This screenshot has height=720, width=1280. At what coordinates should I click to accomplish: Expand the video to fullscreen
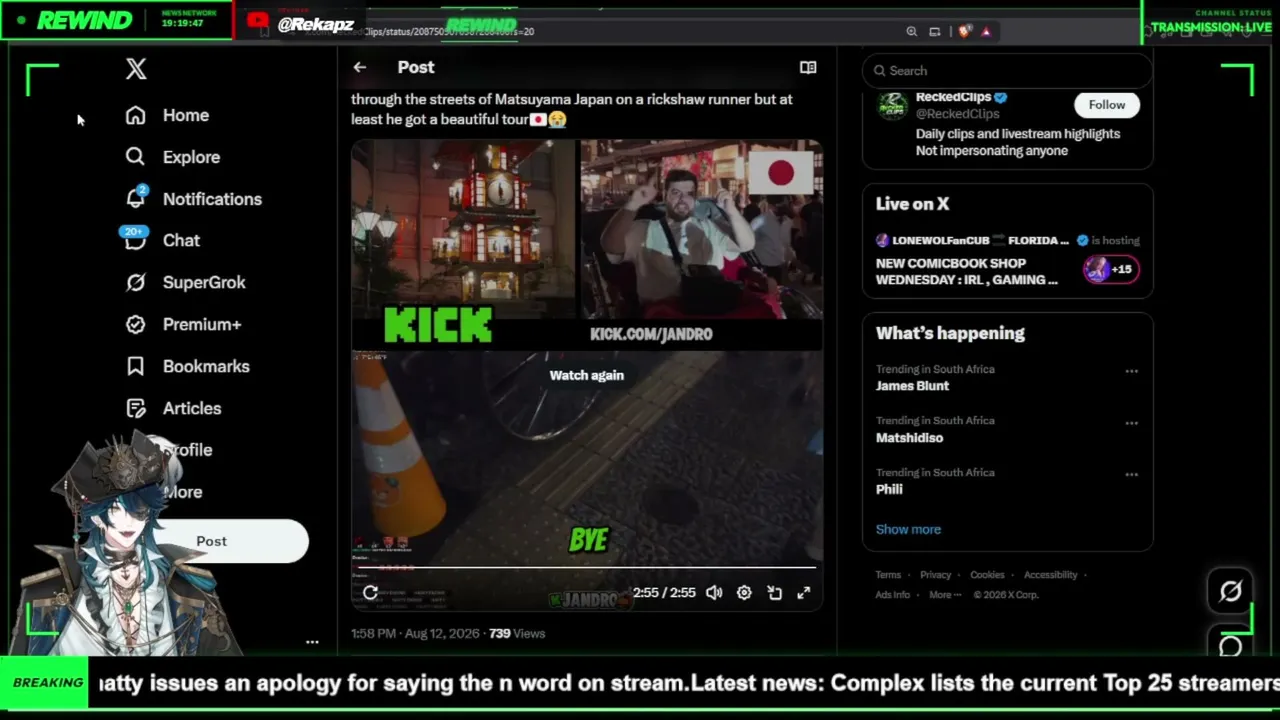tap(804, 593)
